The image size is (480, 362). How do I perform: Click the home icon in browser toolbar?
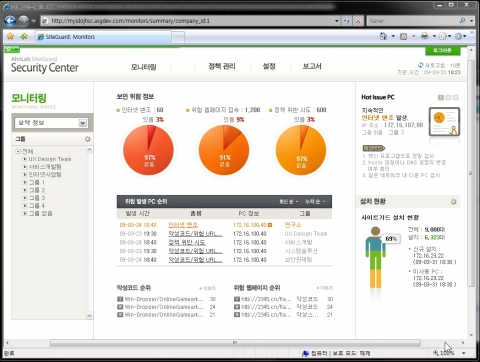(384, 36)
